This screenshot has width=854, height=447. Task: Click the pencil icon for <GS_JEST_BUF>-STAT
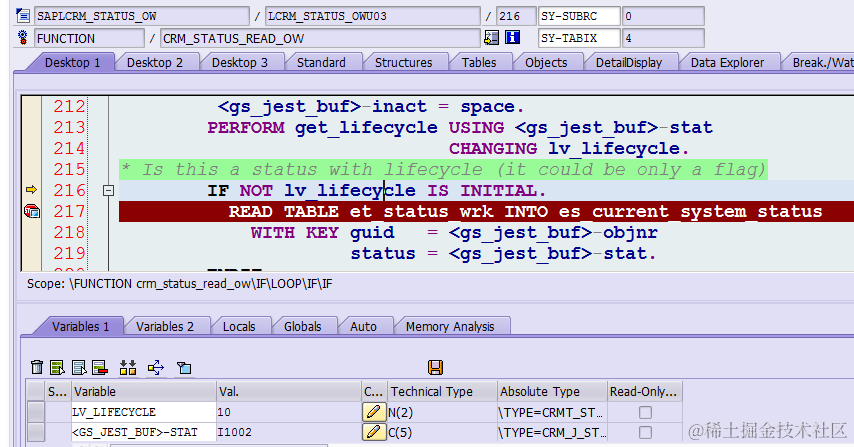click(374, 432)
